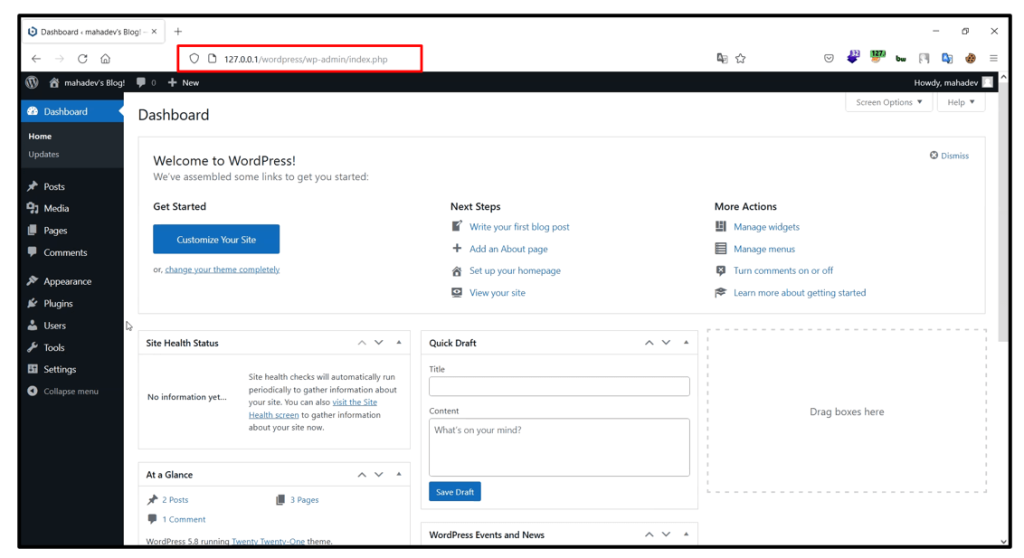Move Quick Draft box down
1024x558 pixels.
coord(666,342)
